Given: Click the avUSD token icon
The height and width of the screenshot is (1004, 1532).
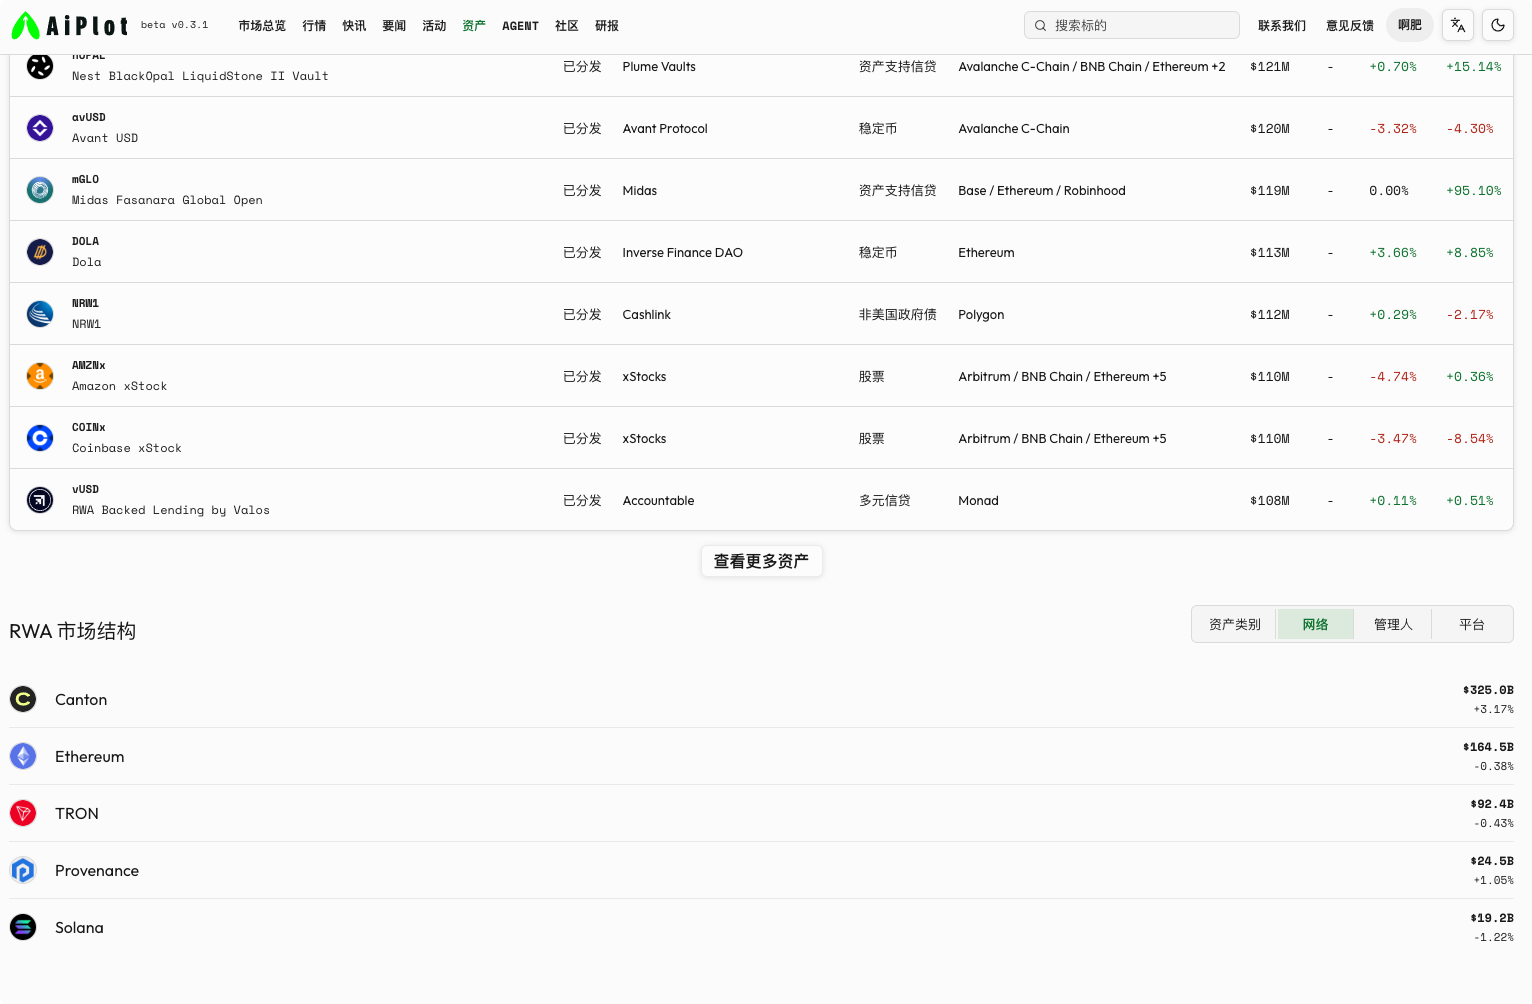Looking at the screenshot, I should (40, 128).
